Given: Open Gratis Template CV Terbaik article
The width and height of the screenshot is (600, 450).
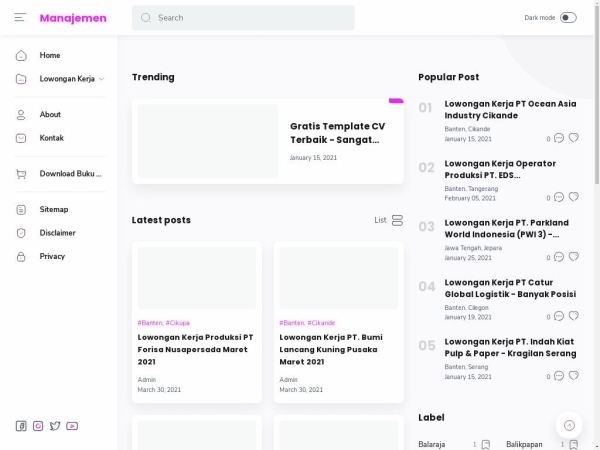Looking at the screenshot, I should tap(337, 133).
